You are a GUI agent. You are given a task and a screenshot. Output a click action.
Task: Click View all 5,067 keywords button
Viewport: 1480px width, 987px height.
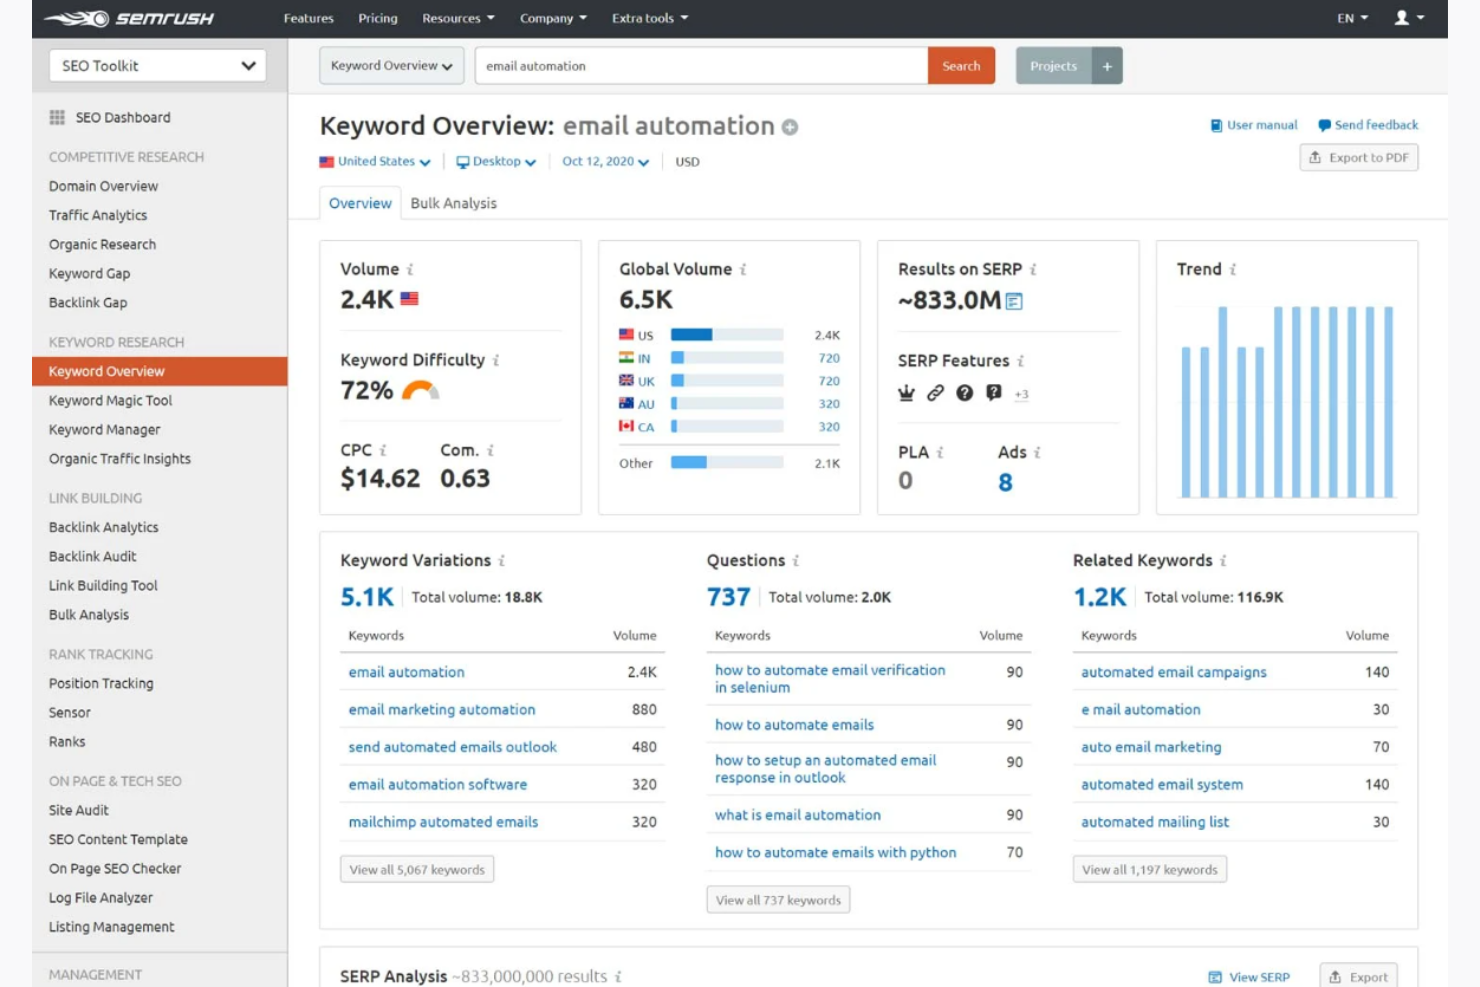tap(417, 870)
